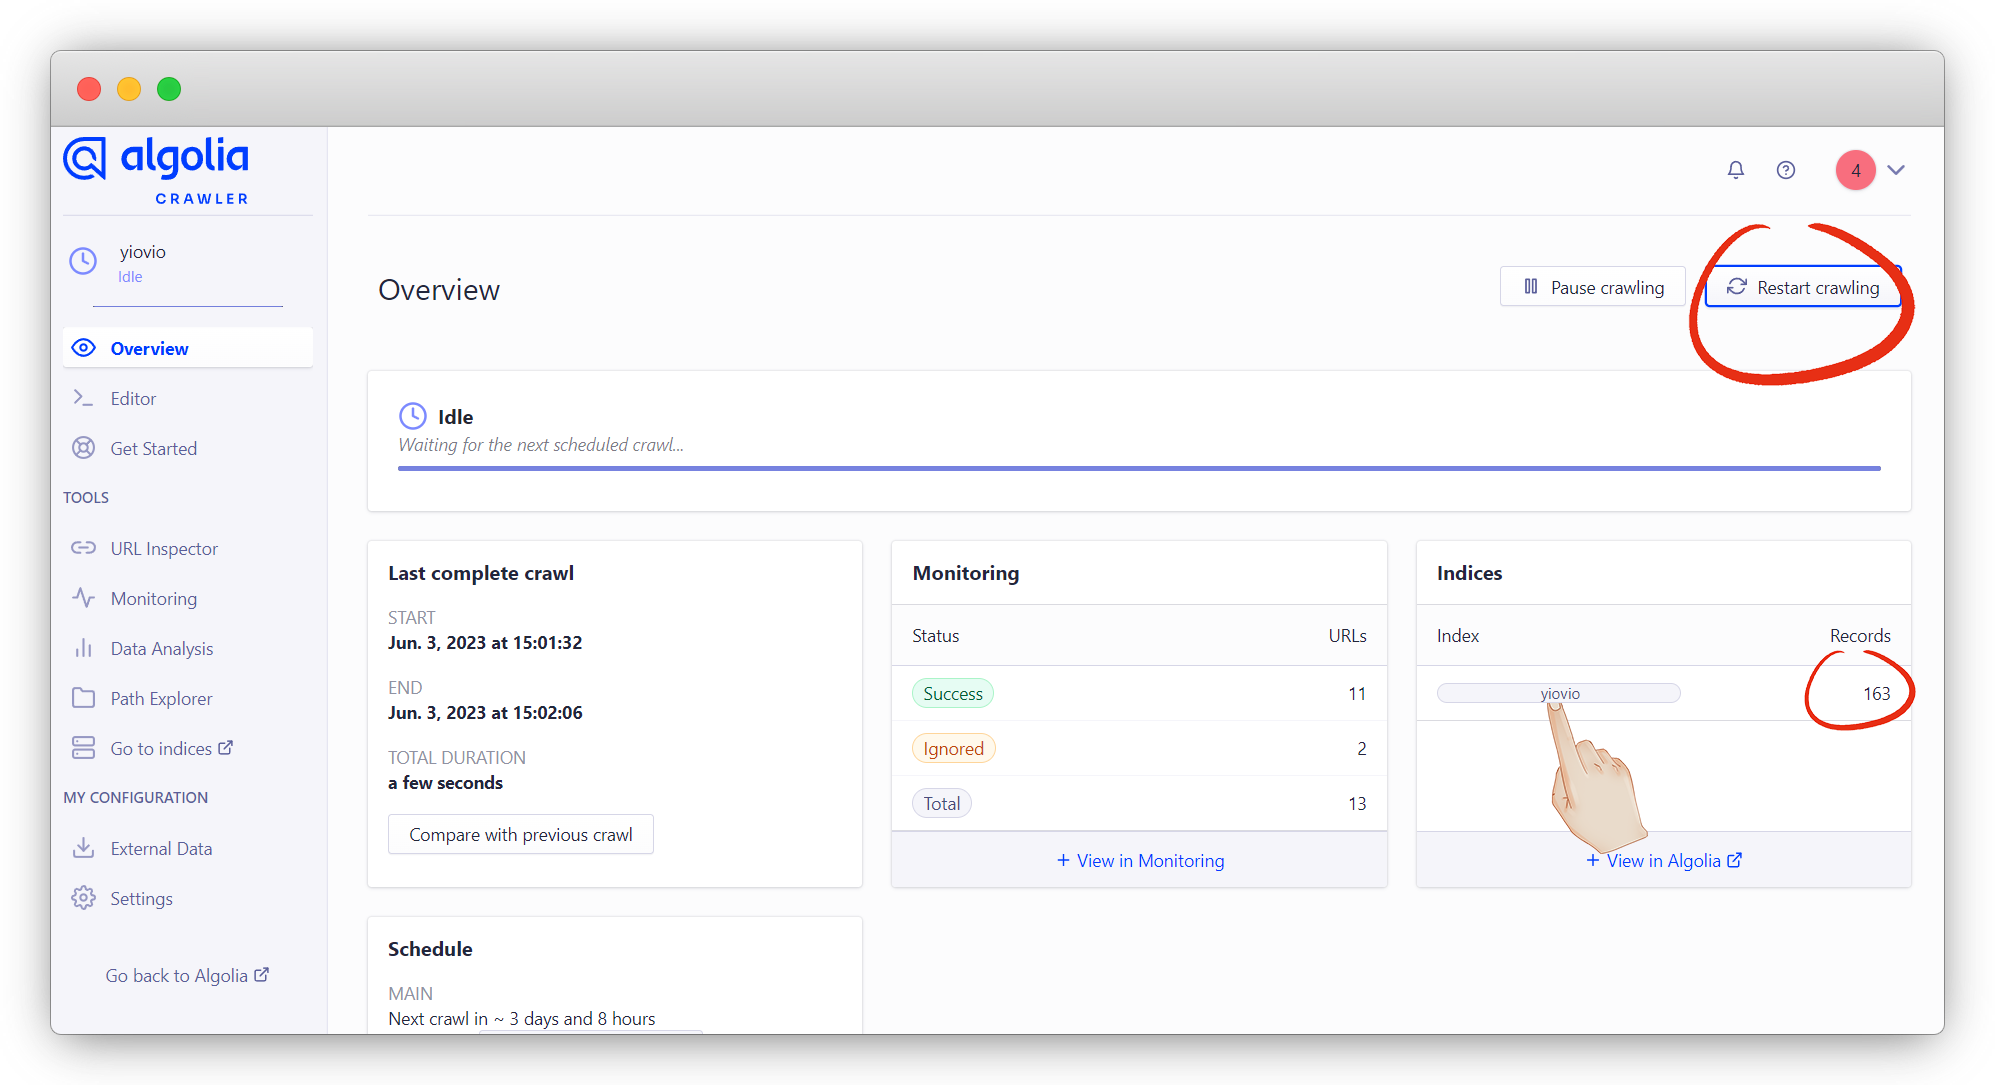Click Compare with previous crawl

pos(520,833)
